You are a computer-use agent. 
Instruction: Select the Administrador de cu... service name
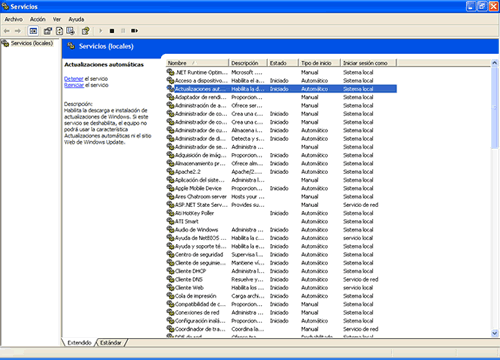click(201, 130)
